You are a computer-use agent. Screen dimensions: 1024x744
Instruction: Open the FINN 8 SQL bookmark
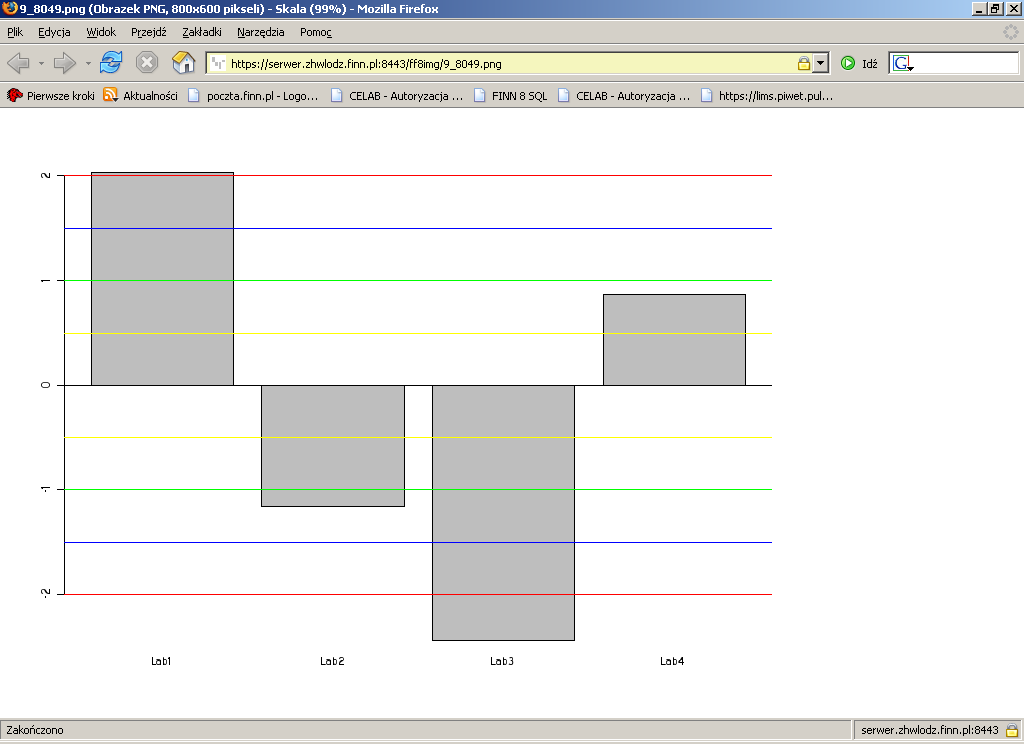[511, 95]
